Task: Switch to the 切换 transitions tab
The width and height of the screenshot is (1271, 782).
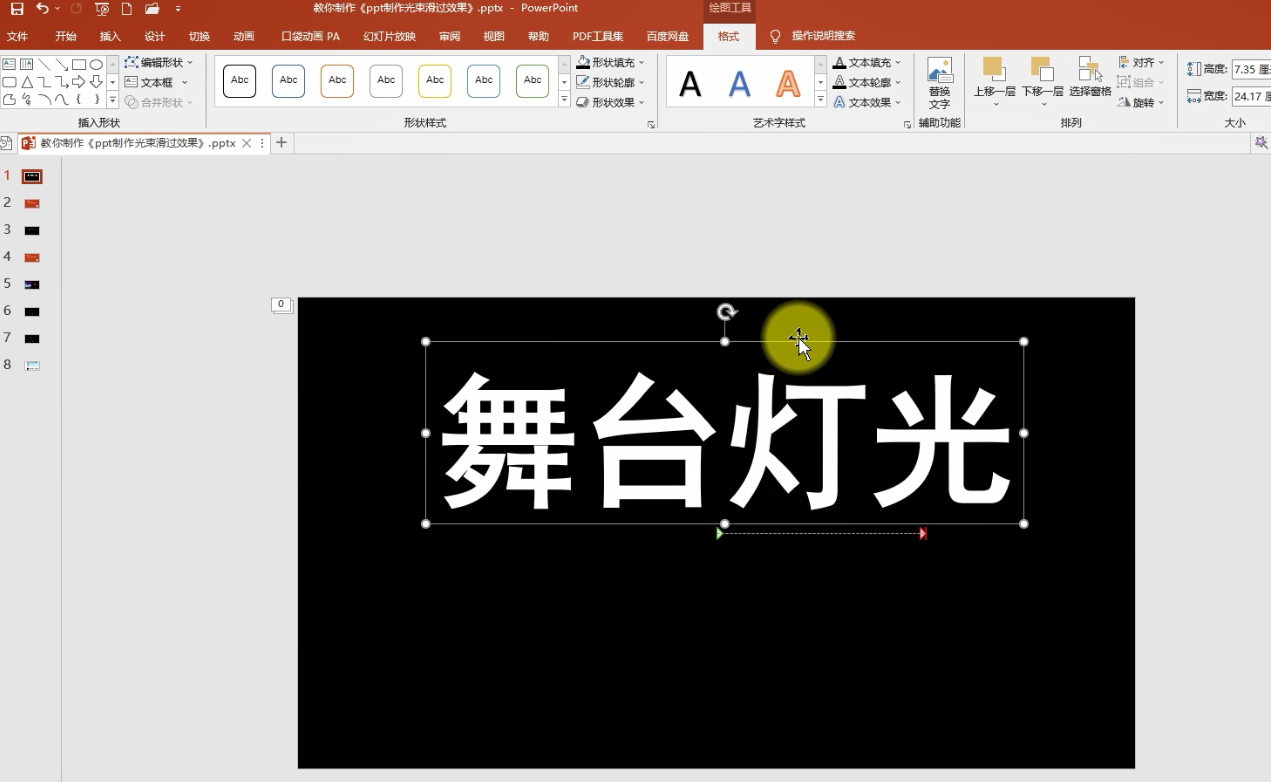Action: (199, 36)
